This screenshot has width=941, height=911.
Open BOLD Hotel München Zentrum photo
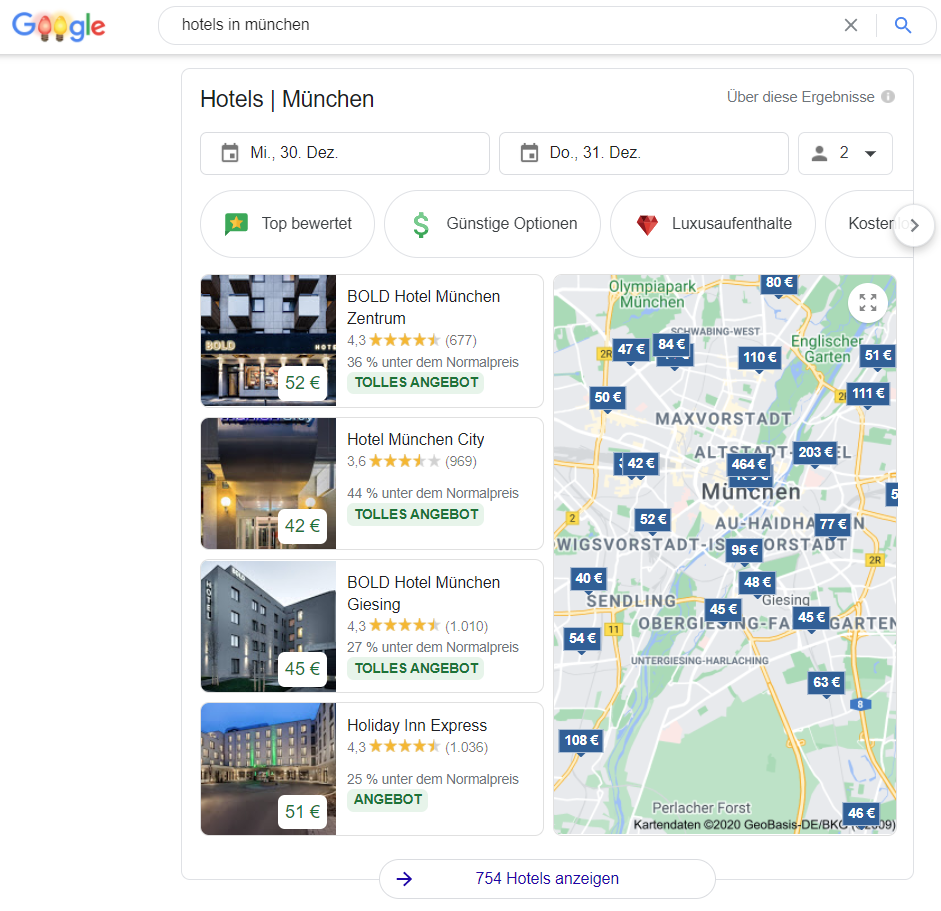[268, 340]
